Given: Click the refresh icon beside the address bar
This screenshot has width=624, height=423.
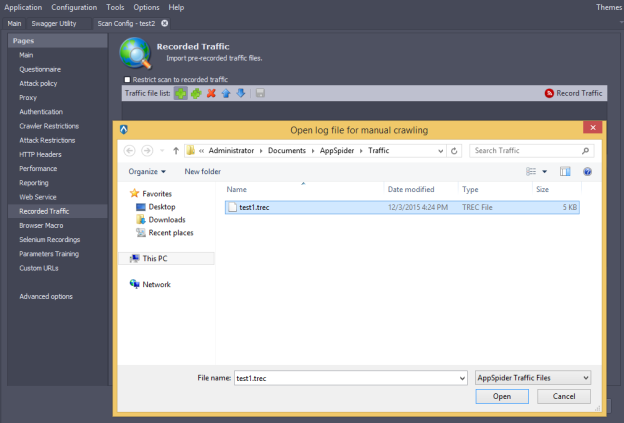Looking at the screenshot, I should click(x=455, y=150).
